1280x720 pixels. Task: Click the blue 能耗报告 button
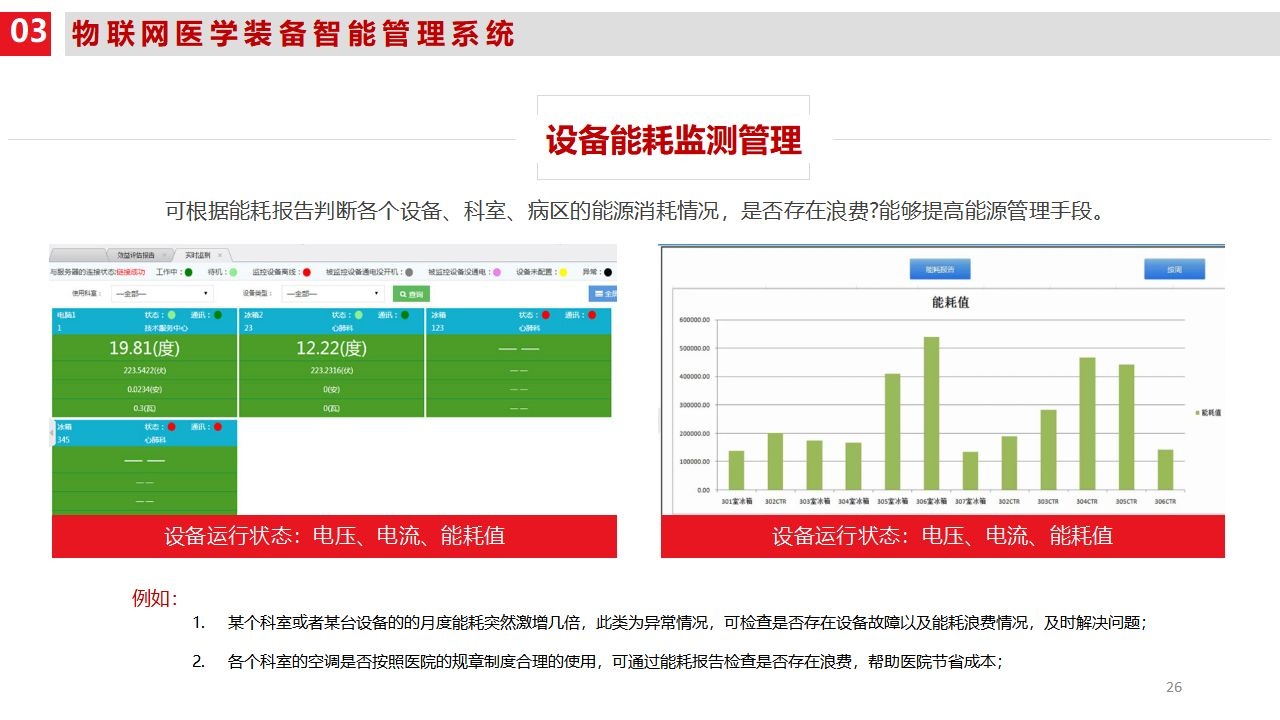940,269
